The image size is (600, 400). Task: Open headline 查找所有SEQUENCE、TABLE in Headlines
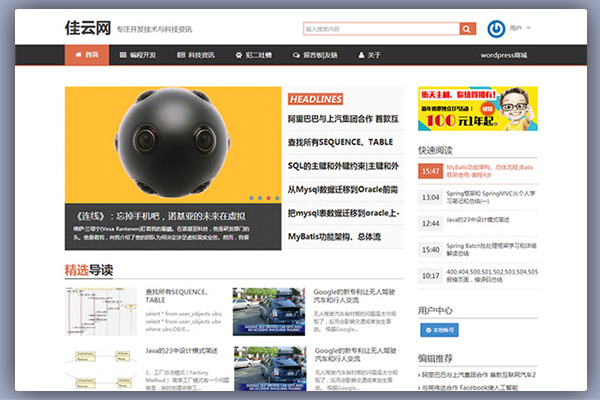[x=340, y=142]
